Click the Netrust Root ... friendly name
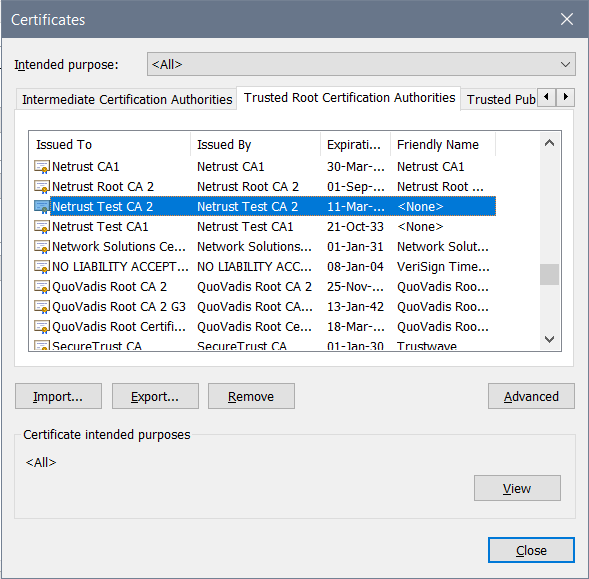The image size is (589, 579). pos(440,186)
